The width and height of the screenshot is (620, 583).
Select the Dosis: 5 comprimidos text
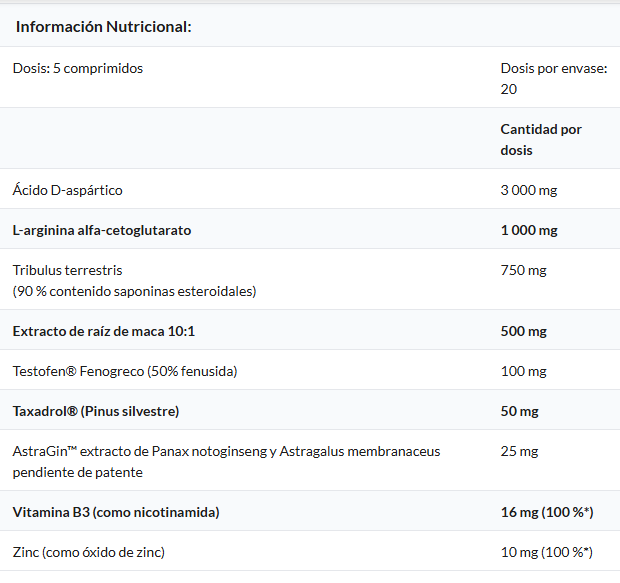point(78,68)
